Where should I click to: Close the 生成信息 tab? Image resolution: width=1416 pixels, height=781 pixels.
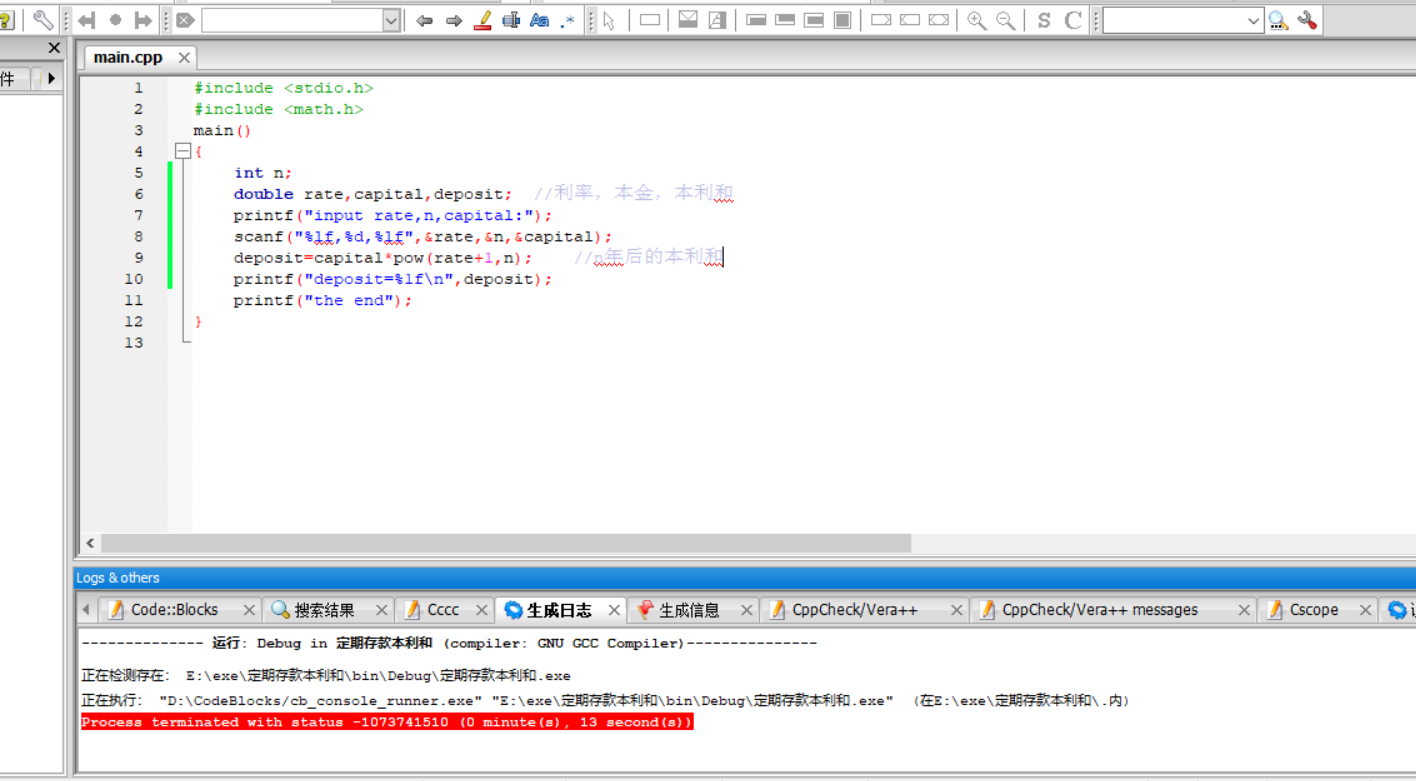pos(746,610)
